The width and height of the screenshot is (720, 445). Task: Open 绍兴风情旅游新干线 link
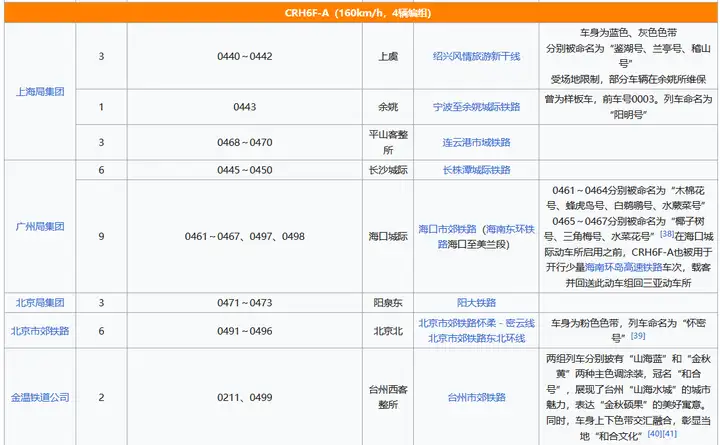tap(476, 56)
